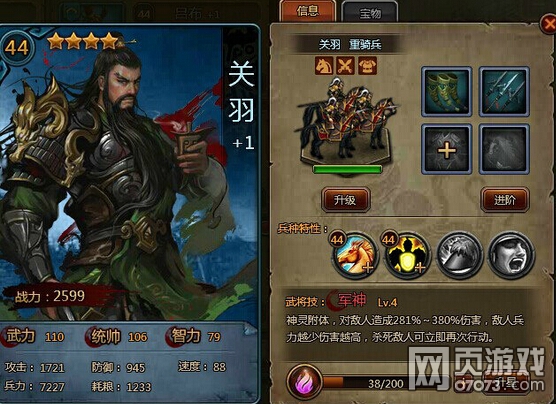
Task: Close the general info panel
Action: point(548,24)
